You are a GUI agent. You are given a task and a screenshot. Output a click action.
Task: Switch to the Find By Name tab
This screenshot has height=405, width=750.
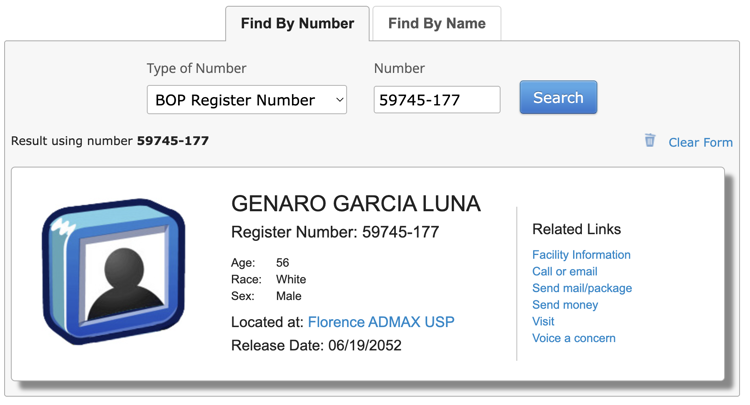click(x=437, y=23)
